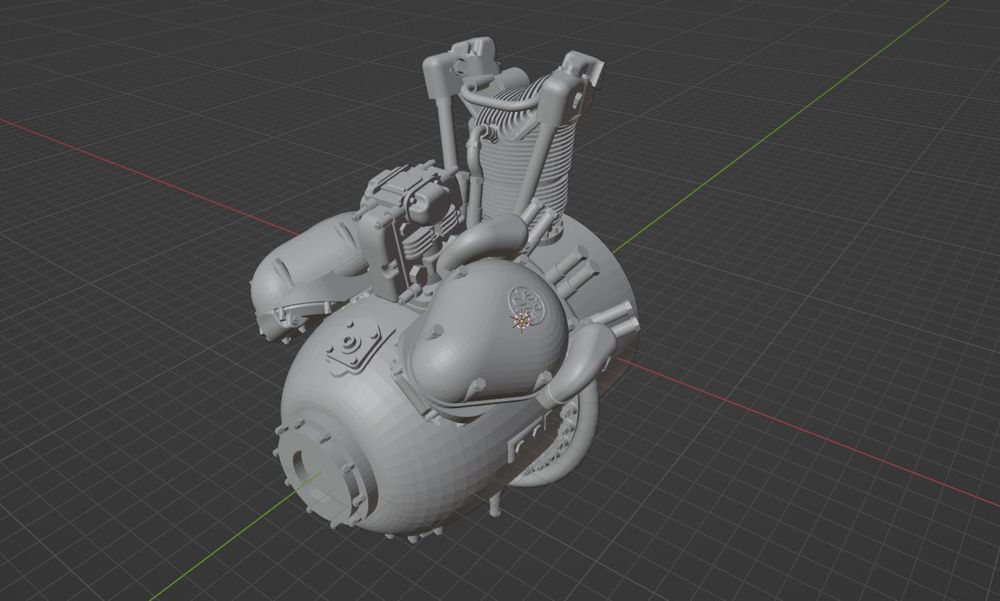Image resolution: width=1000 pixels, height=601 pixels.
Task: Click the orange origin point on side cover
Action: [523, 322]
